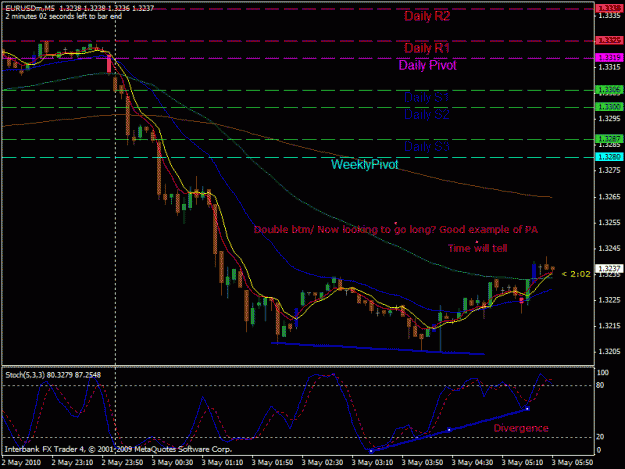625x469 pixels.
Task: Click the 1.3205 price scale value
Action: 609,352
